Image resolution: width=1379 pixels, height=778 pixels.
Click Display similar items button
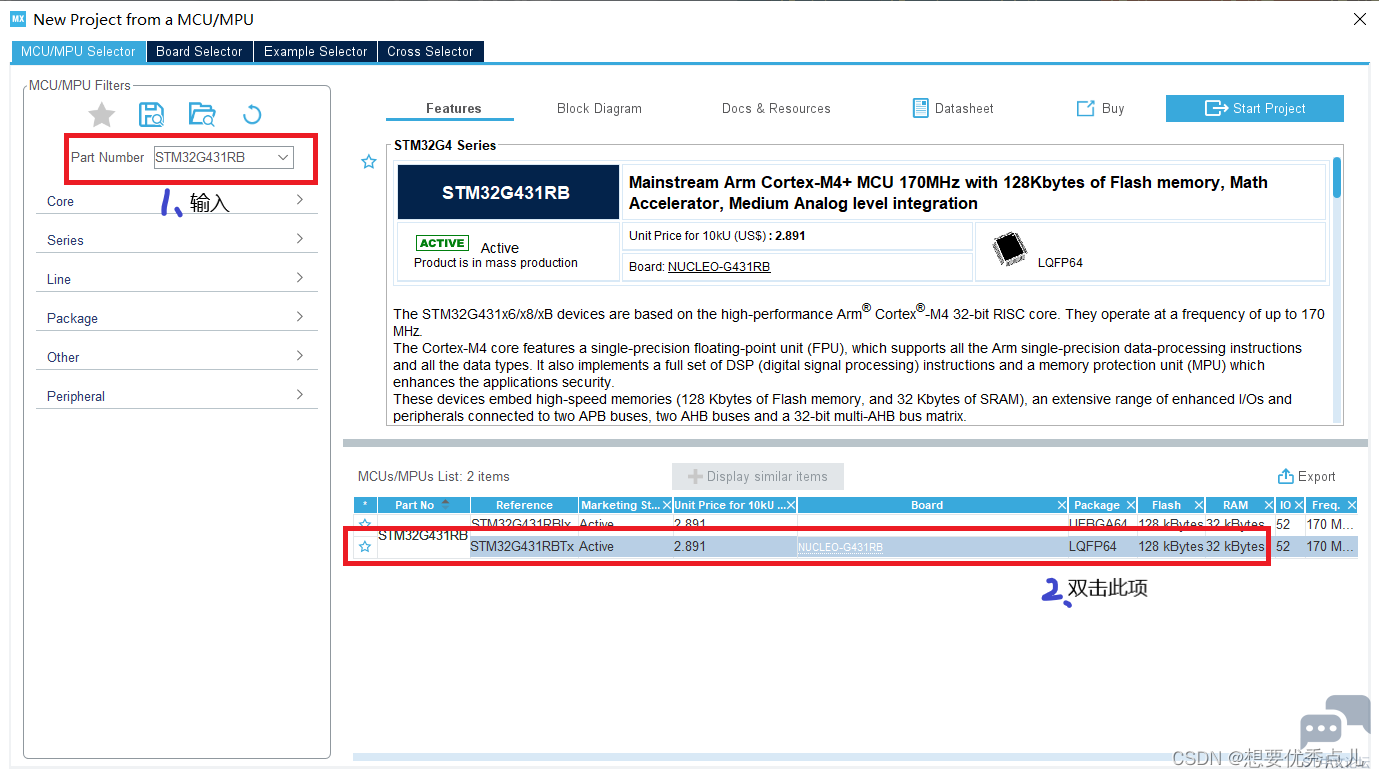758,476
